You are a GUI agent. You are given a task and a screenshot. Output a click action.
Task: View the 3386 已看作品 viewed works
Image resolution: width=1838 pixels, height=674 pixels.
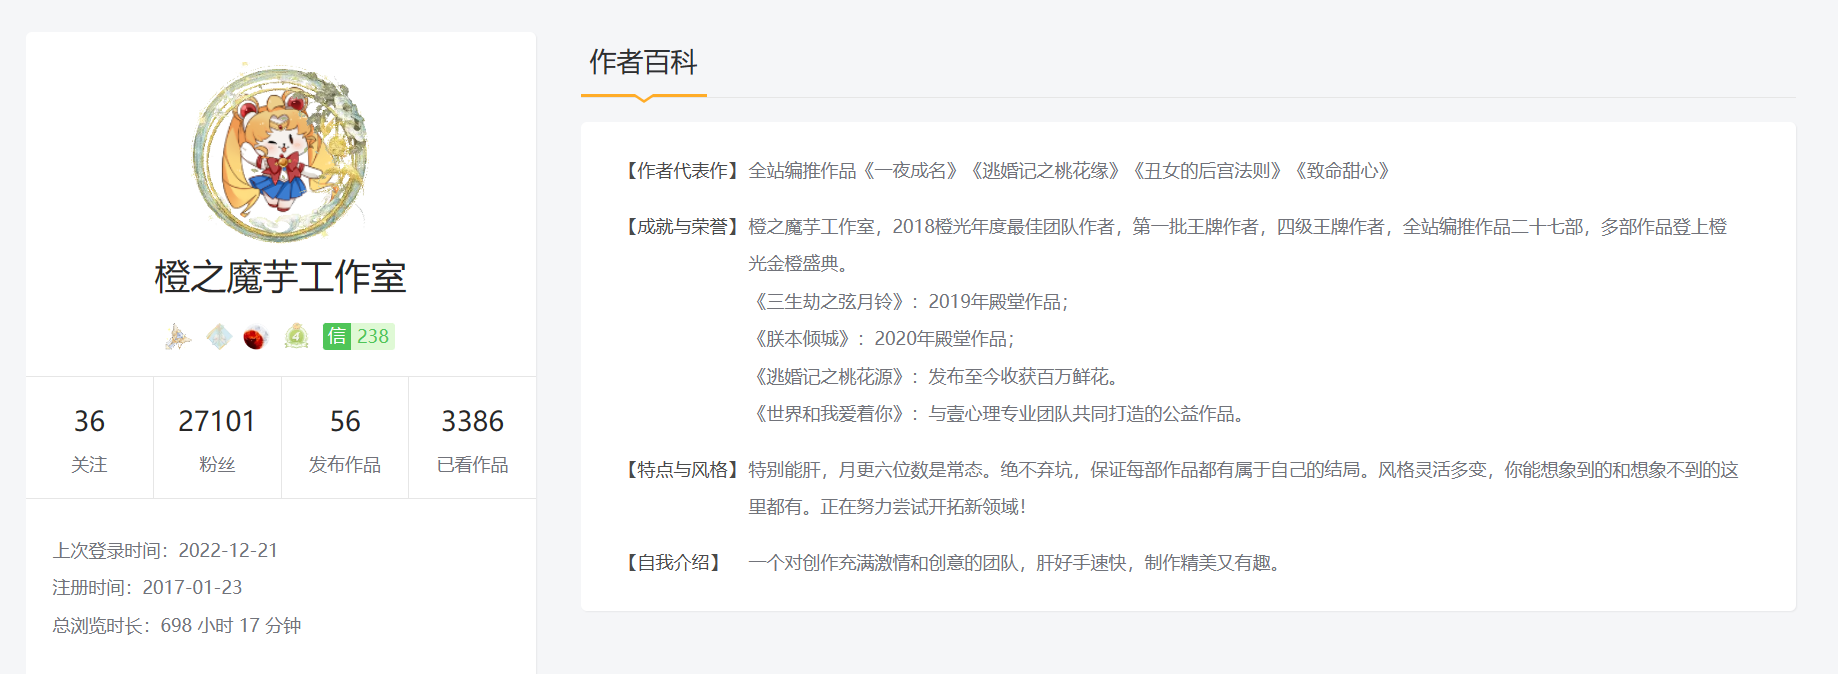(x=473, y=438)
